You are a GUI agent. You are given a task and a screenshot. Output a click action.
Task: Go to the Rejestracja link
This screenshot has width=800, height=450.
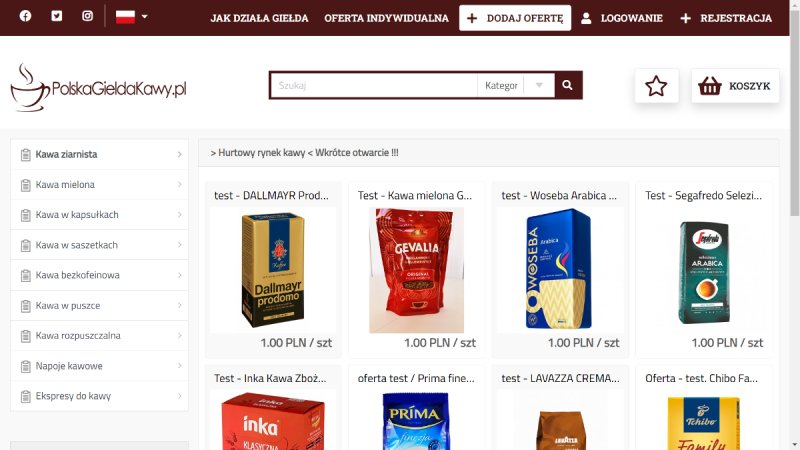click(726, 18)
